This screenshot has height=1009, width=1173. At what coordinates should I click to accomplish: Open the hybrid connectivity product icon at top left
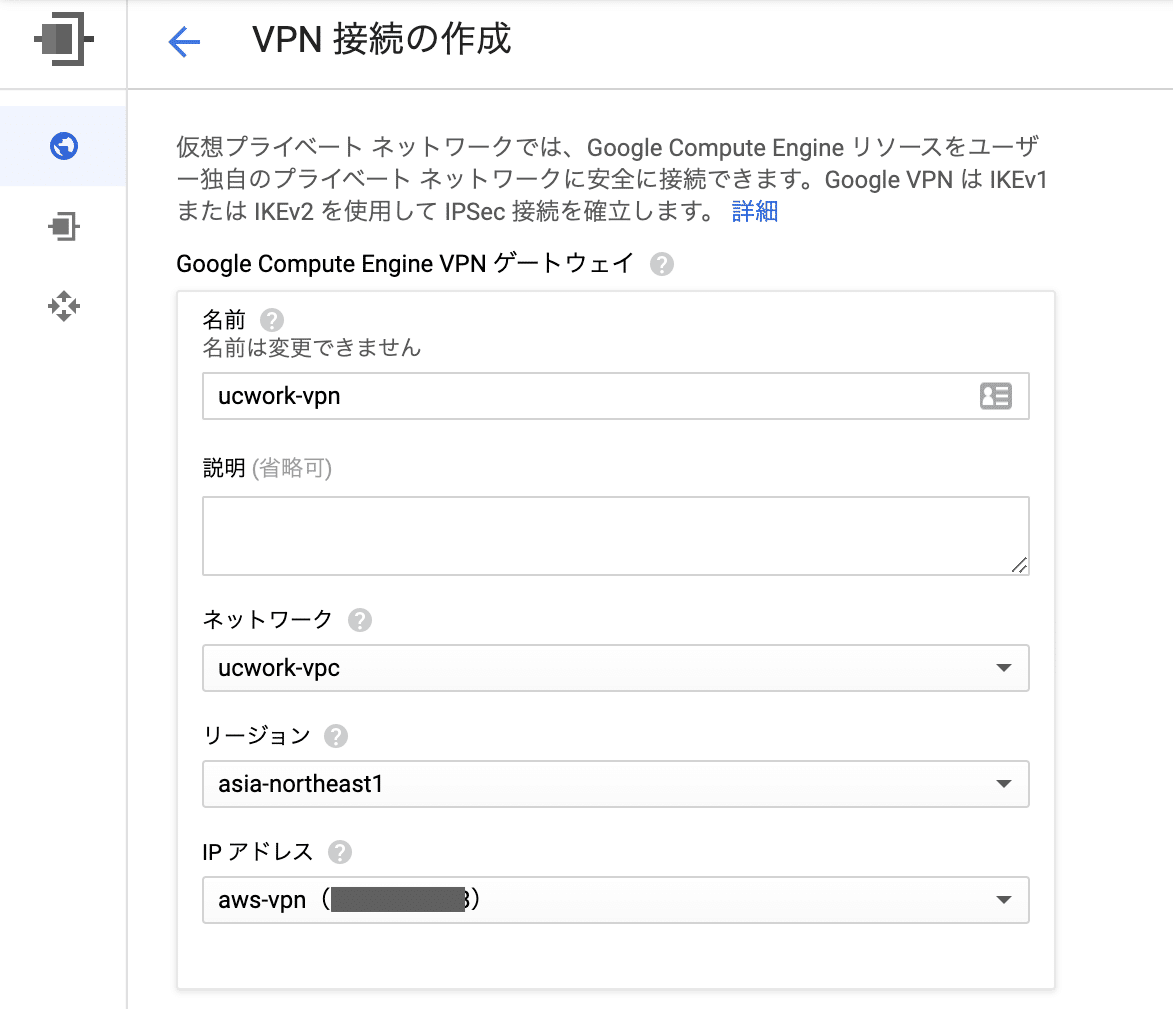pos(63,42)
